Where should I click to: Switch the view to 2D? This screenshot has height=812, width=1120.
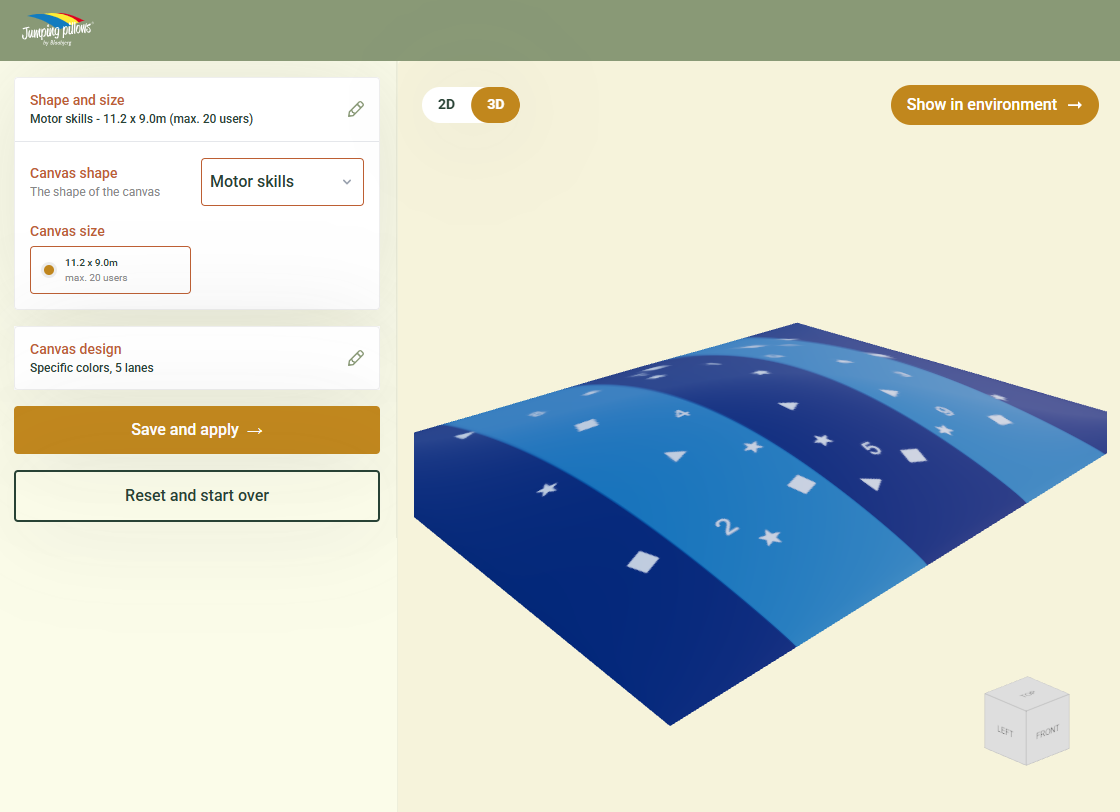446,105
